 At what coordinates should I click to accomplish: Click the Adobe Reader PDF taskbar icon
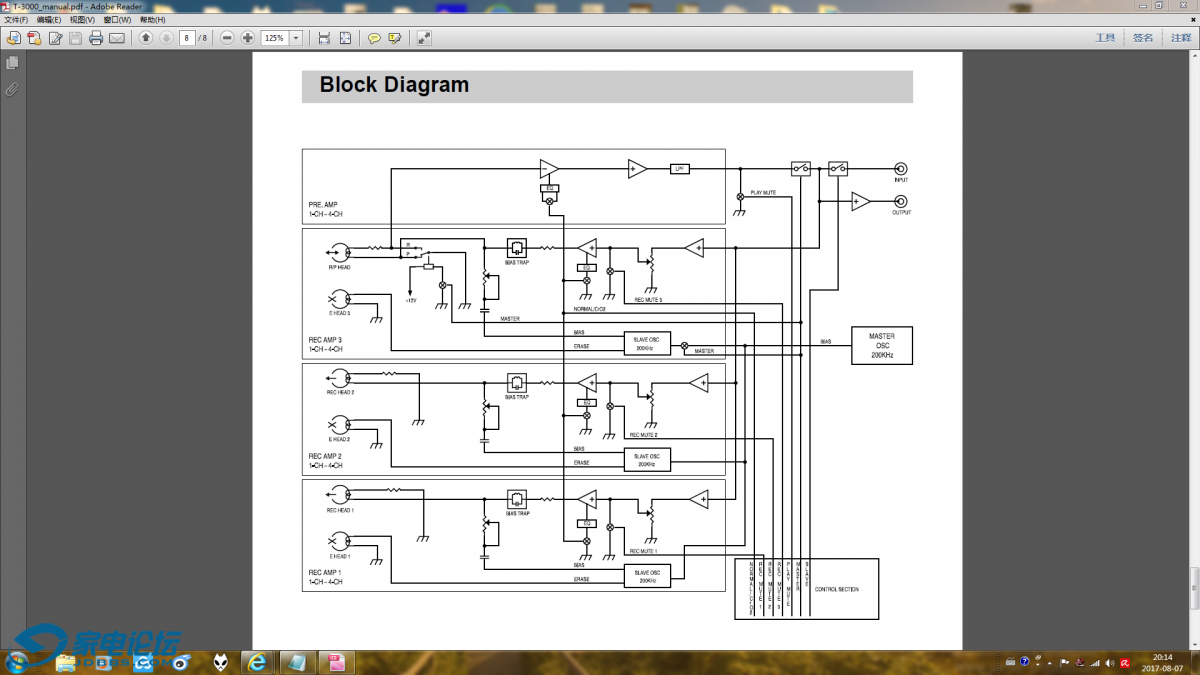(x=335, y=662)
